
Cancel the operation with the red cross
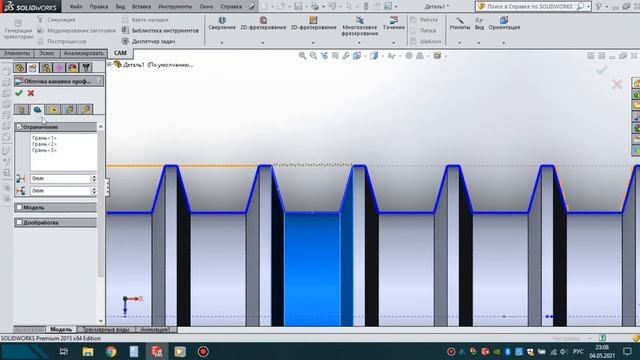click(31, 93)
